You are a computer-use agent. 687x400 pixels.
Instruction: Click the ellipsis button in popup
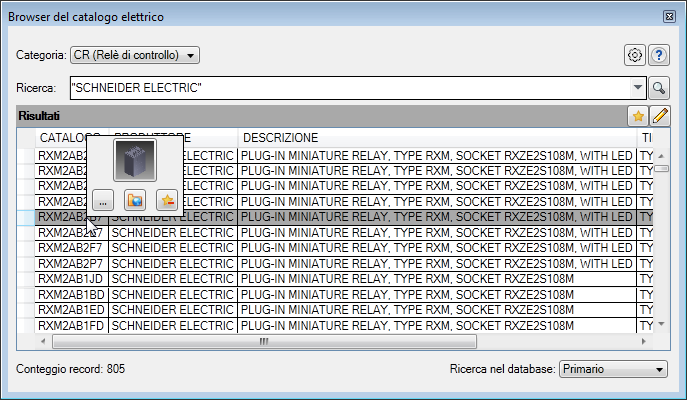pos(103,201)
